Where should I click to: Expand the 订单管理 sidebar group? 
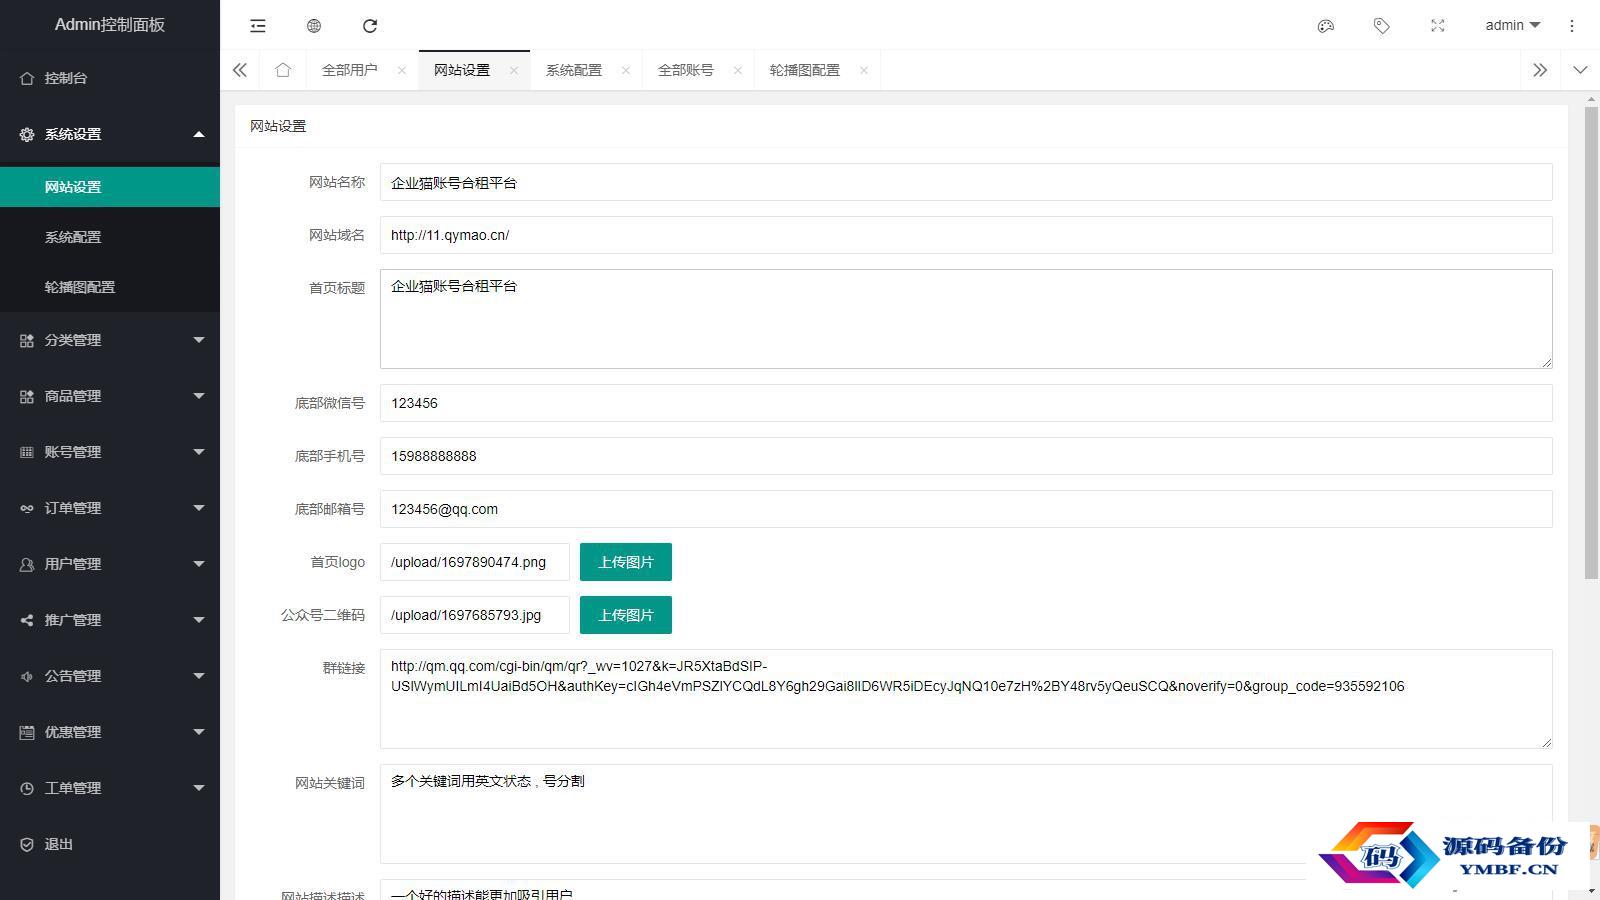coord(110,508)
